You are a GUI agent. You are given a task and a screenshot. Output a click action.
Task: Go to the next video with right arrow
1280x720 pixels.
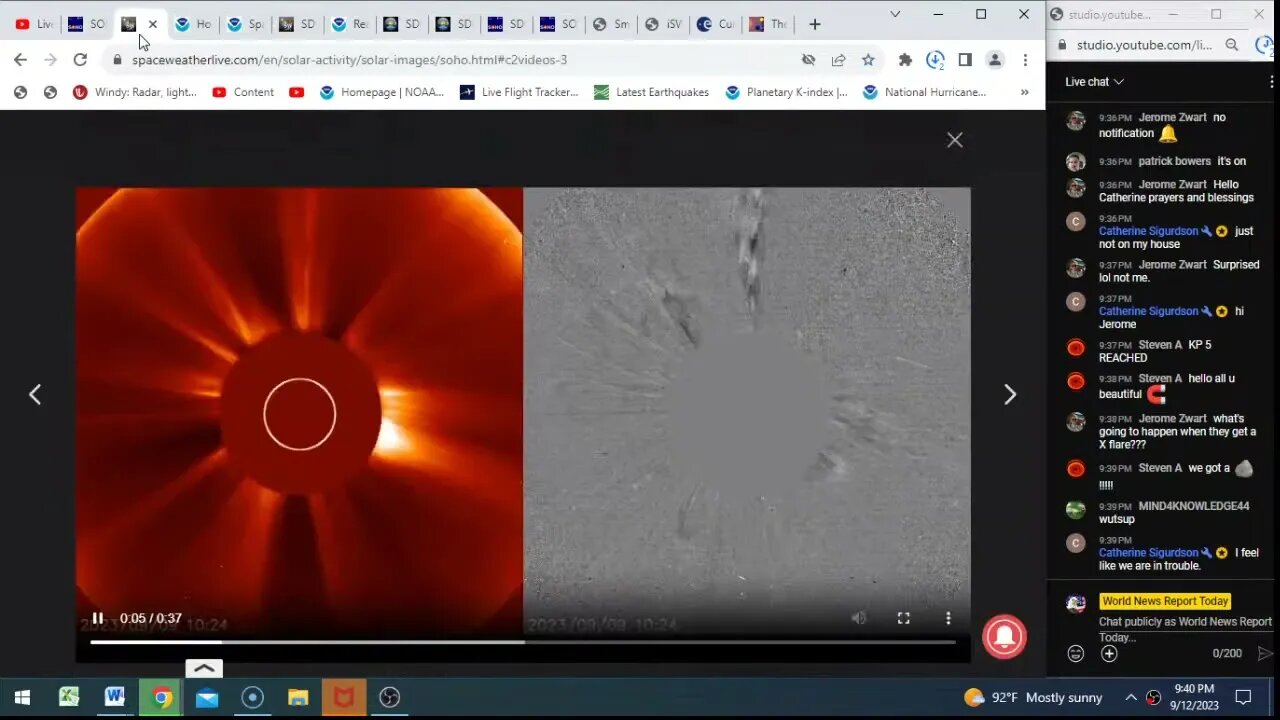click(x=1010, y=394)
